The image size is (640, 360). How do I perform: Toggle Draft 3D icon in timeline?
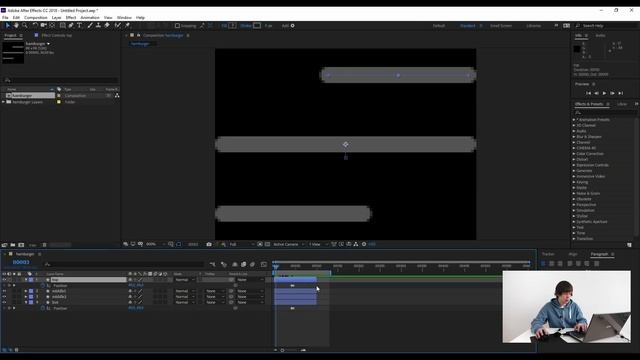pos(224,264)
